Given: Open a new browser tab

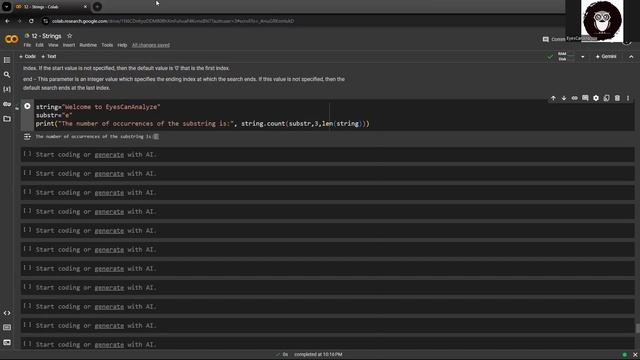Looking at the screenshot, I should (97, 7).
